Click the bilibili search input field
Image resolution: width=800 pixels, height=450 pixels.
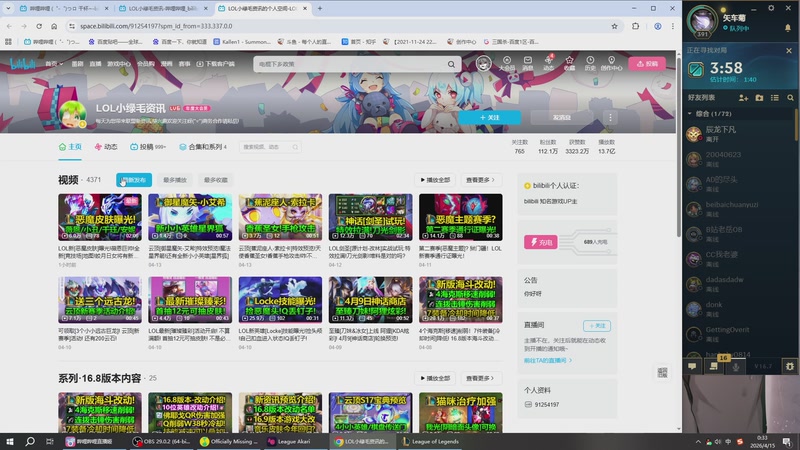(349, 64)
